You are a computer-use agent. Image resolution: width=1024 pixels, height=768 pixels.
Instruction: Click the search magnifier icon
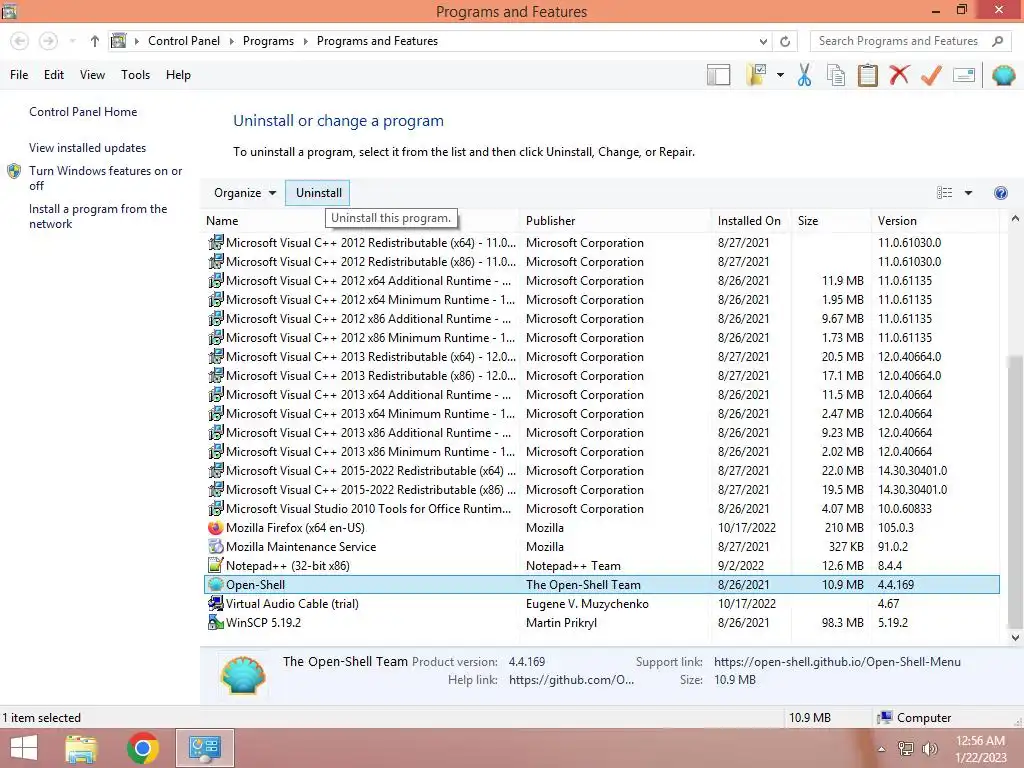point(997,41)
